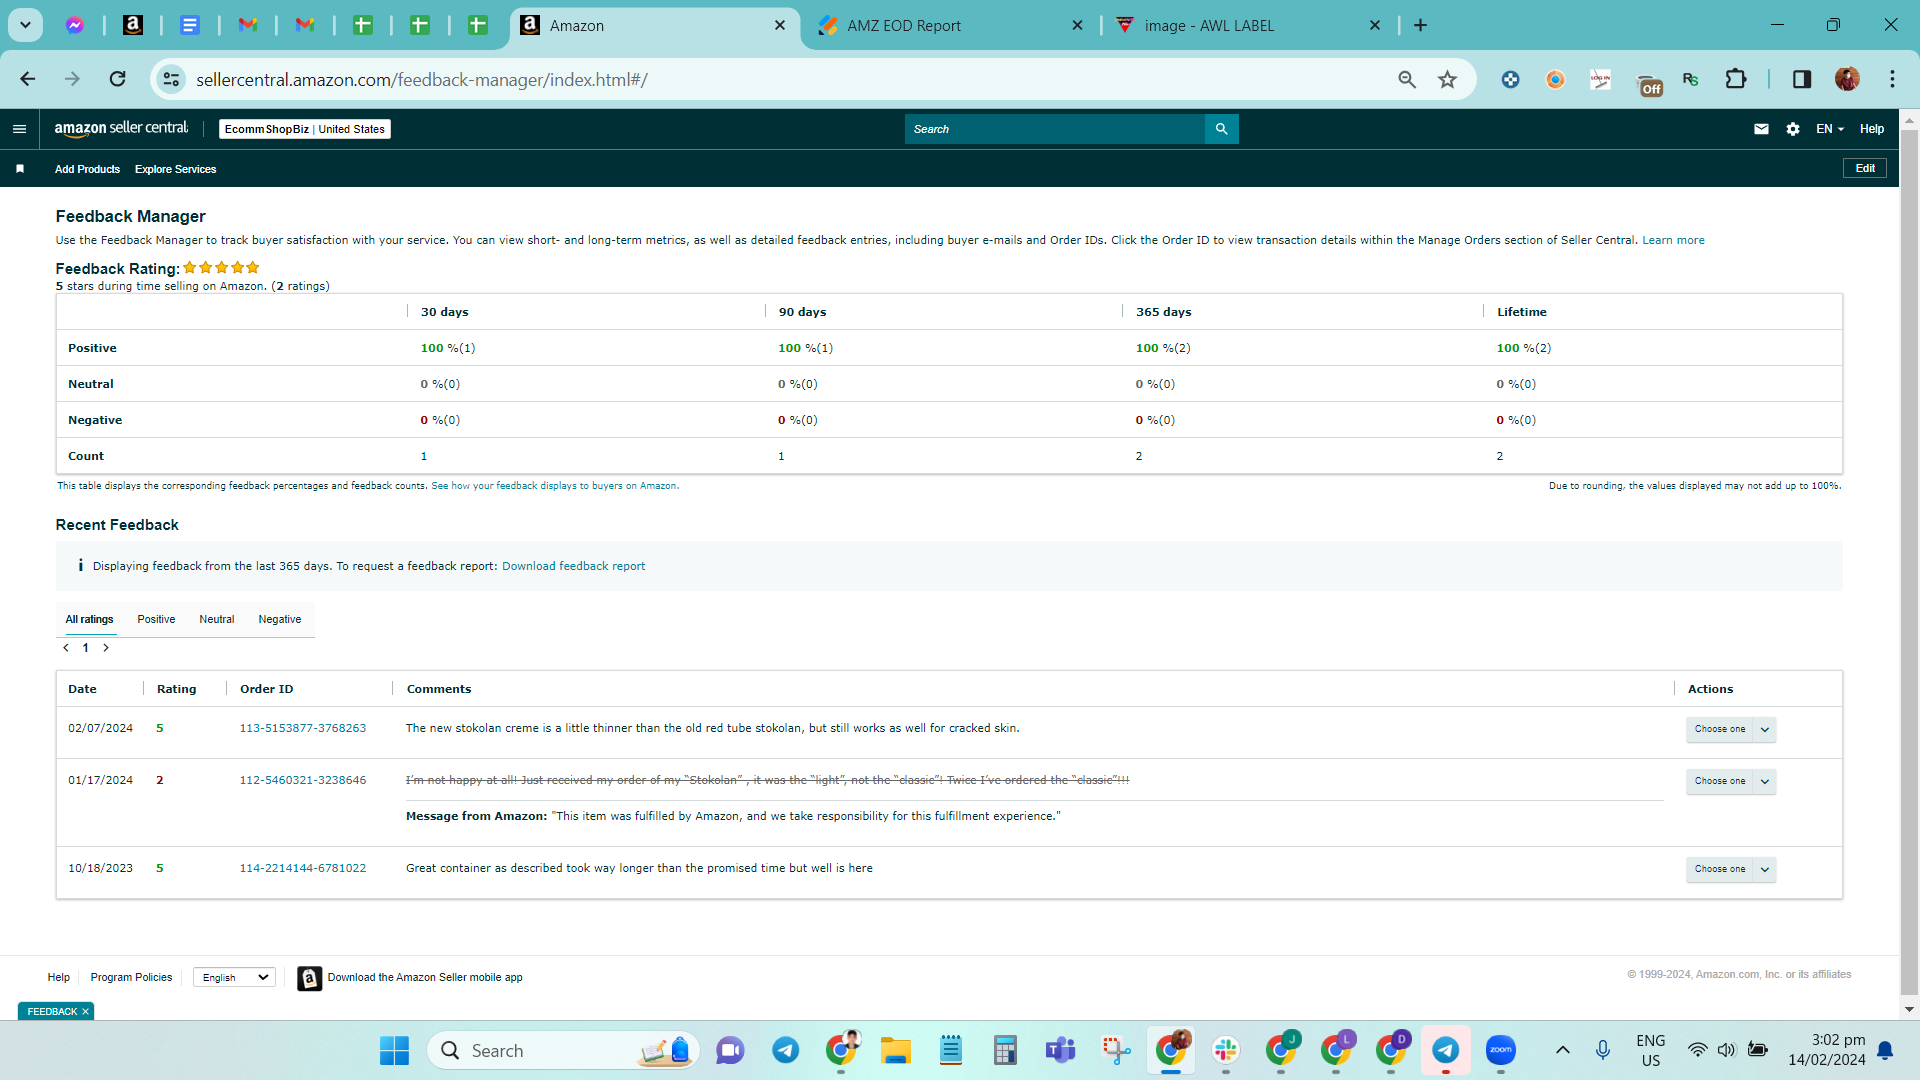
Task: Close the FEEDBACK tag with its X
Action: (x=86, y=1011)
